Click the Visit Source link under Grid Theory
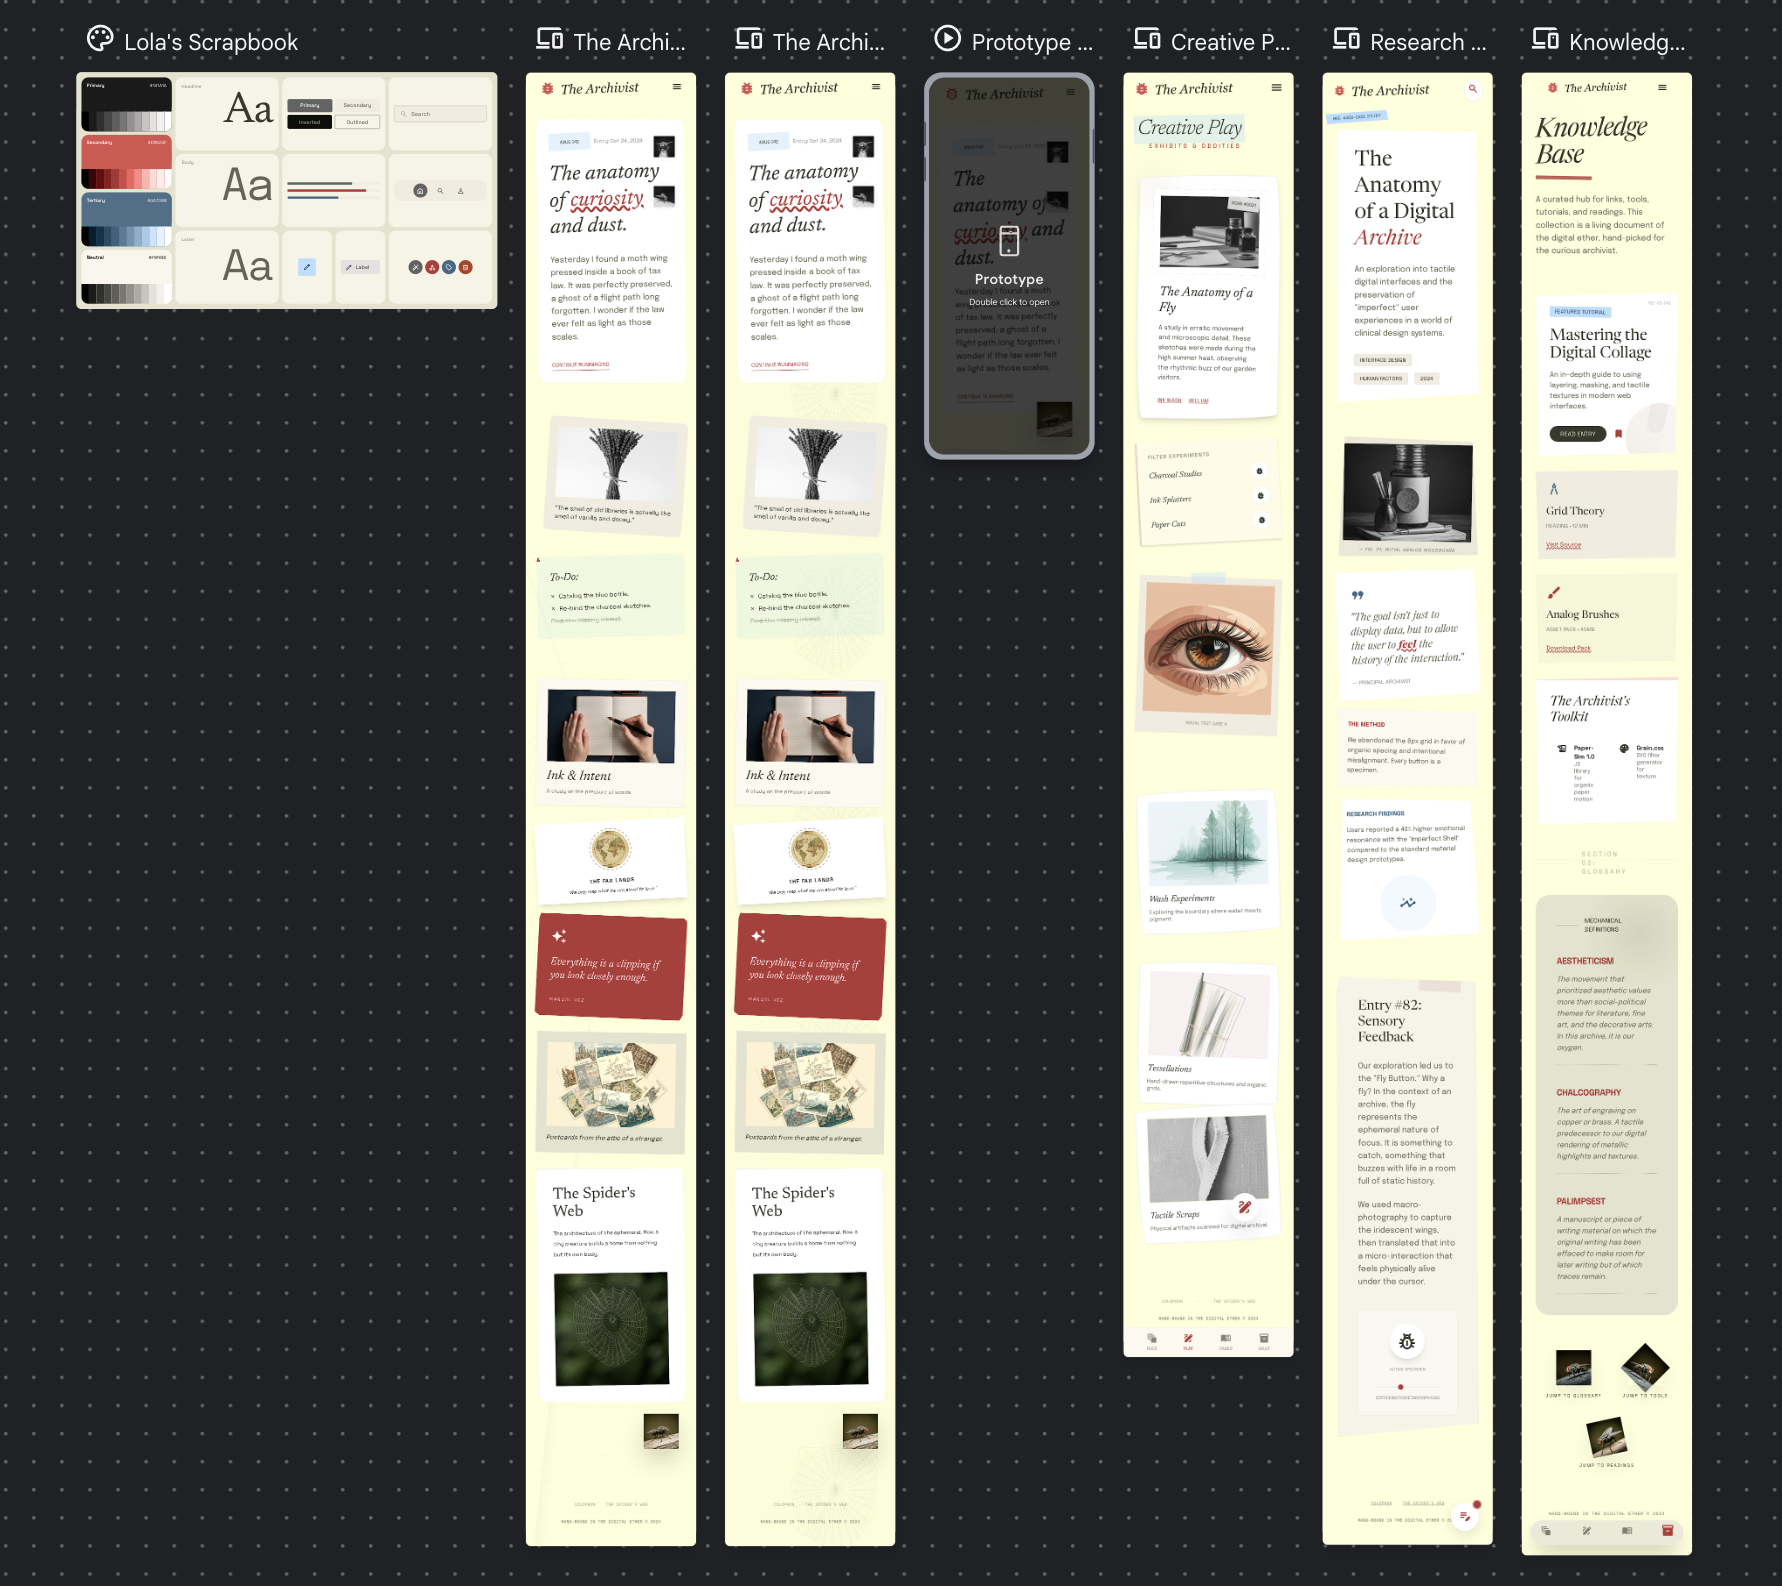This screenshot has width=1782, height=1586. point(1563,545)
